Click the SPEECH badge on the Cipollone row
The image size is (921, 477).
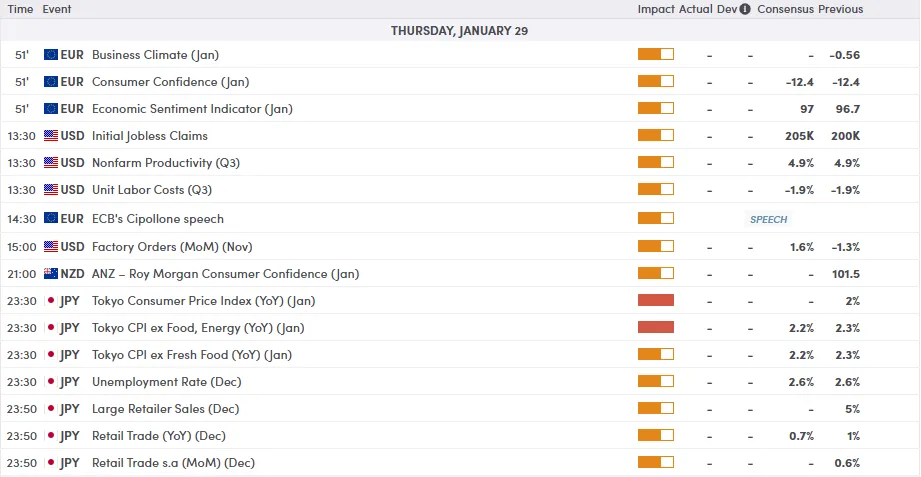768,219
